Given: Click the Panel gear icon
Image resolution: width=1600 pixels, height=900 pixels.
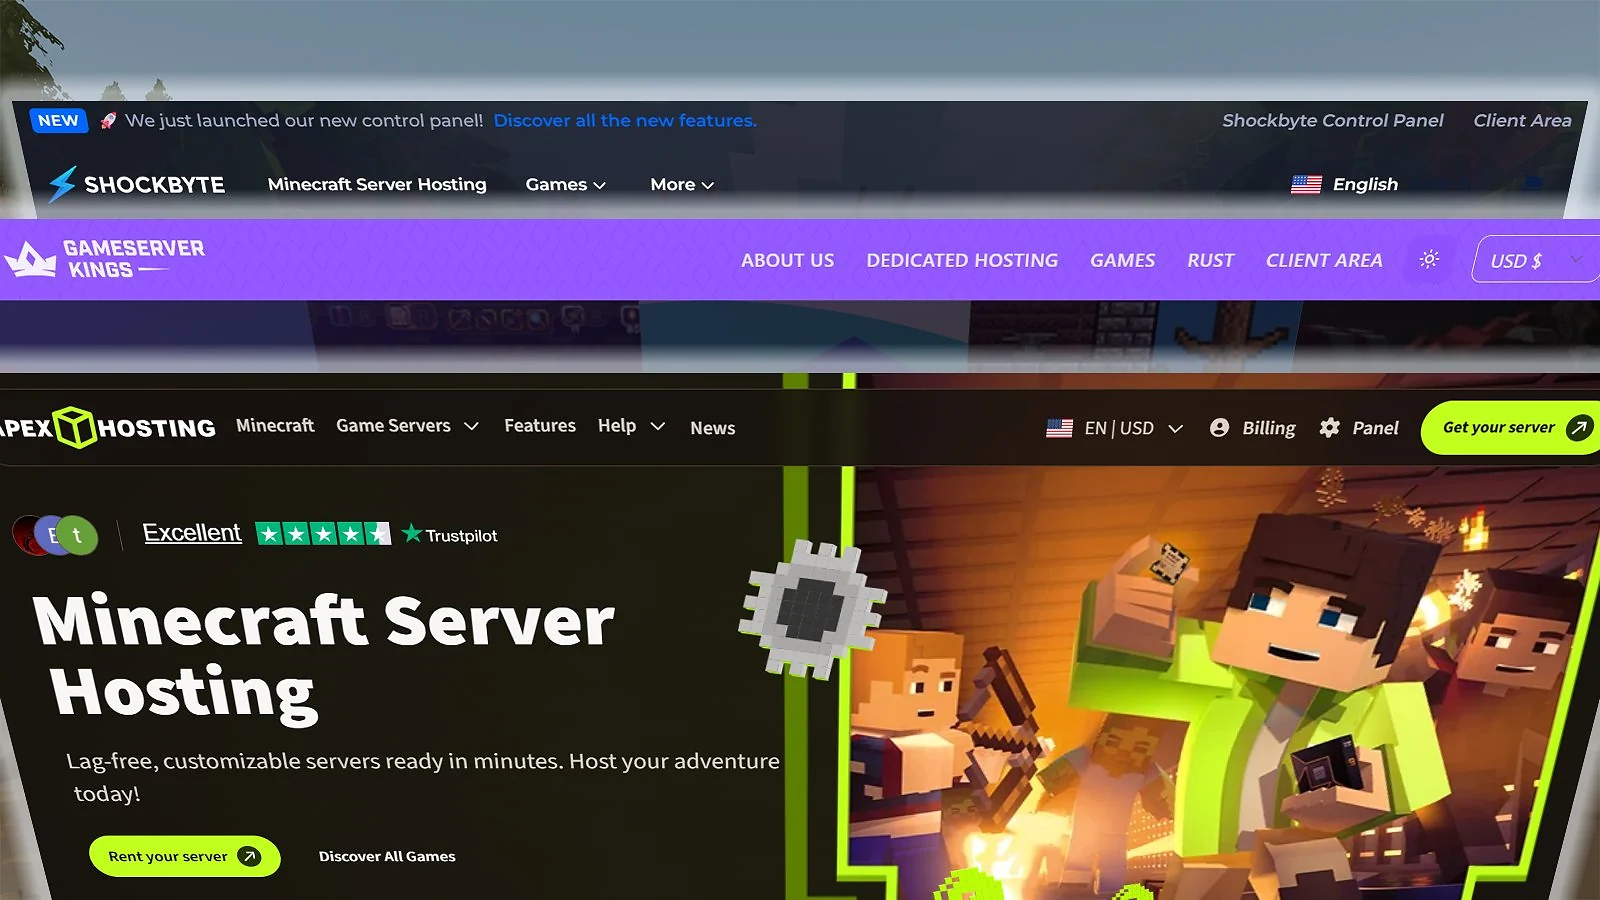Looking at the screenshot, I should pyautogui.click(x=1329, y=428).
